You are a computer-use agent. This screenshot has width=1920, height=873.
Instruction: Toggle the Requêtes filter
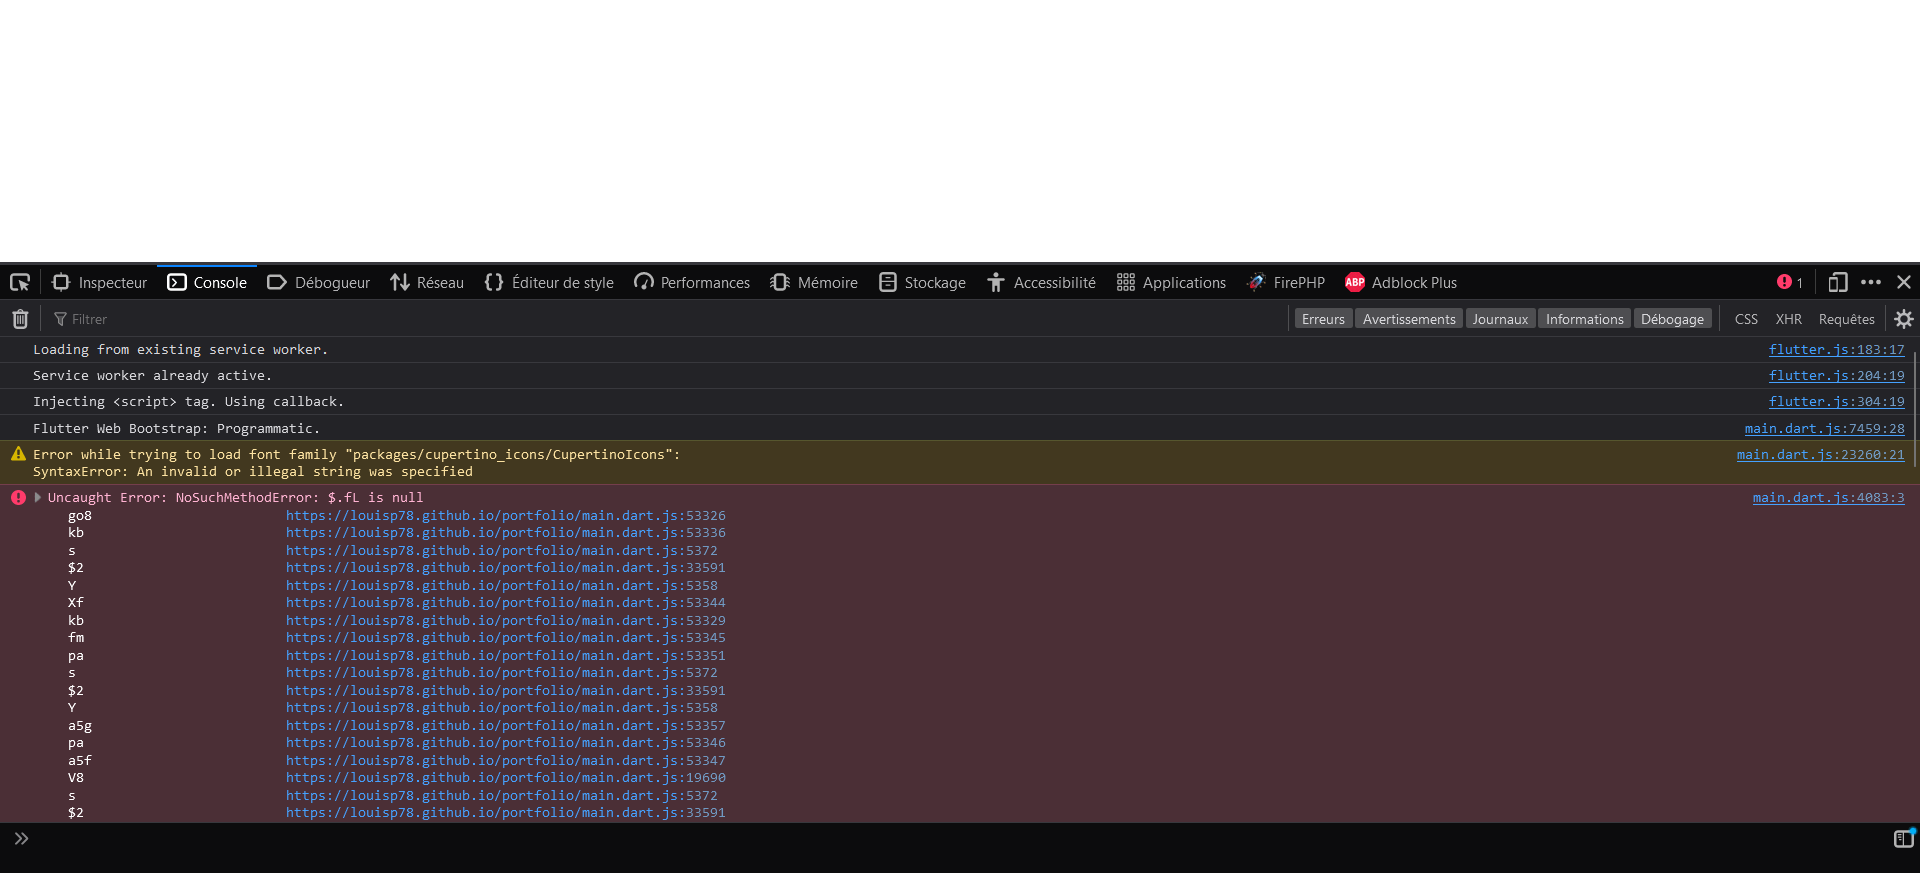point(1846,319)
